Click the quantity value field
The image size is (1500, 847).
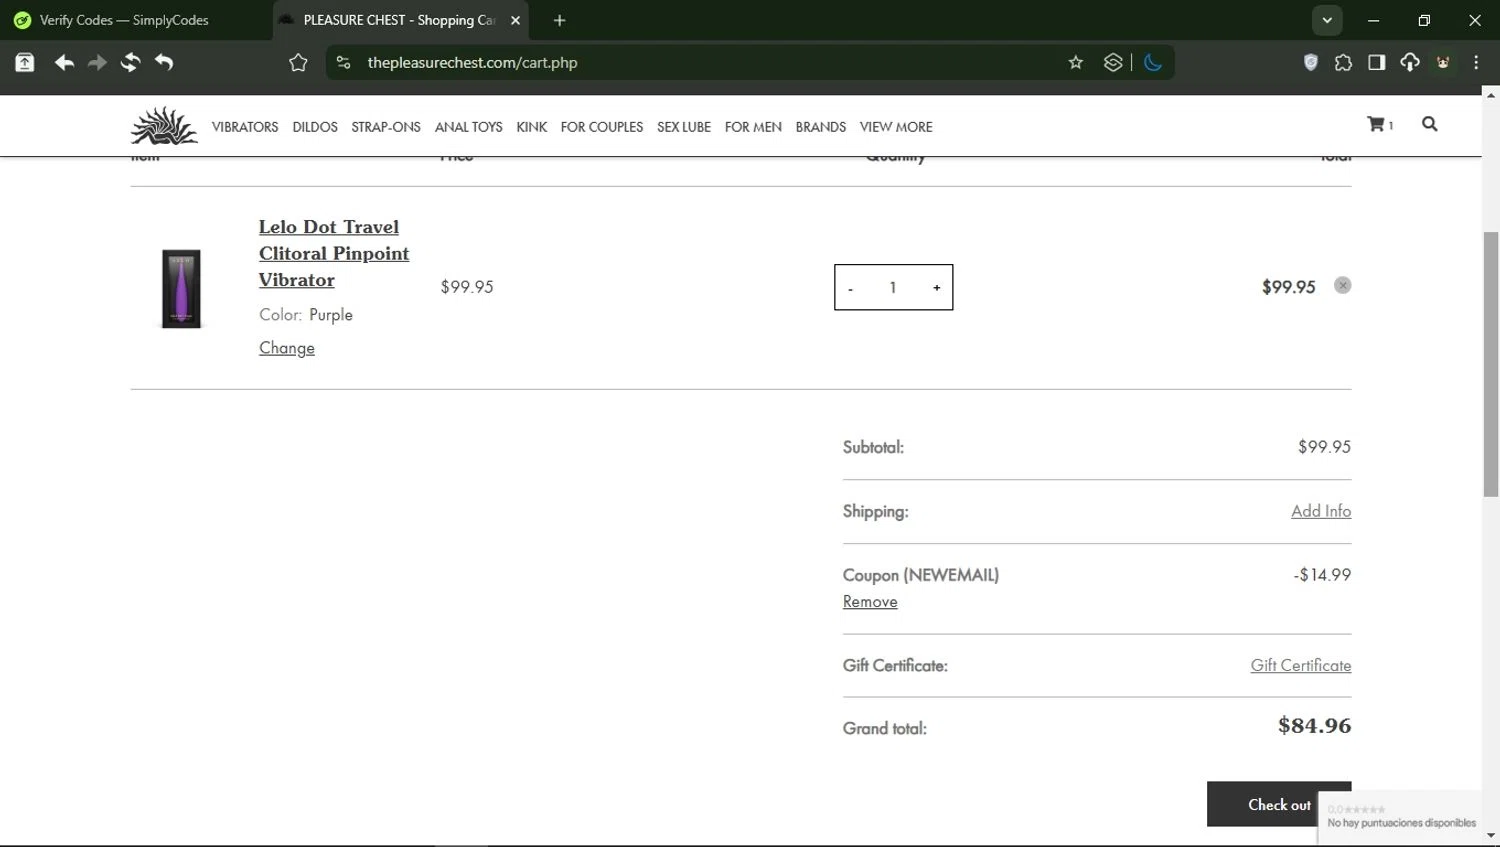893,288
